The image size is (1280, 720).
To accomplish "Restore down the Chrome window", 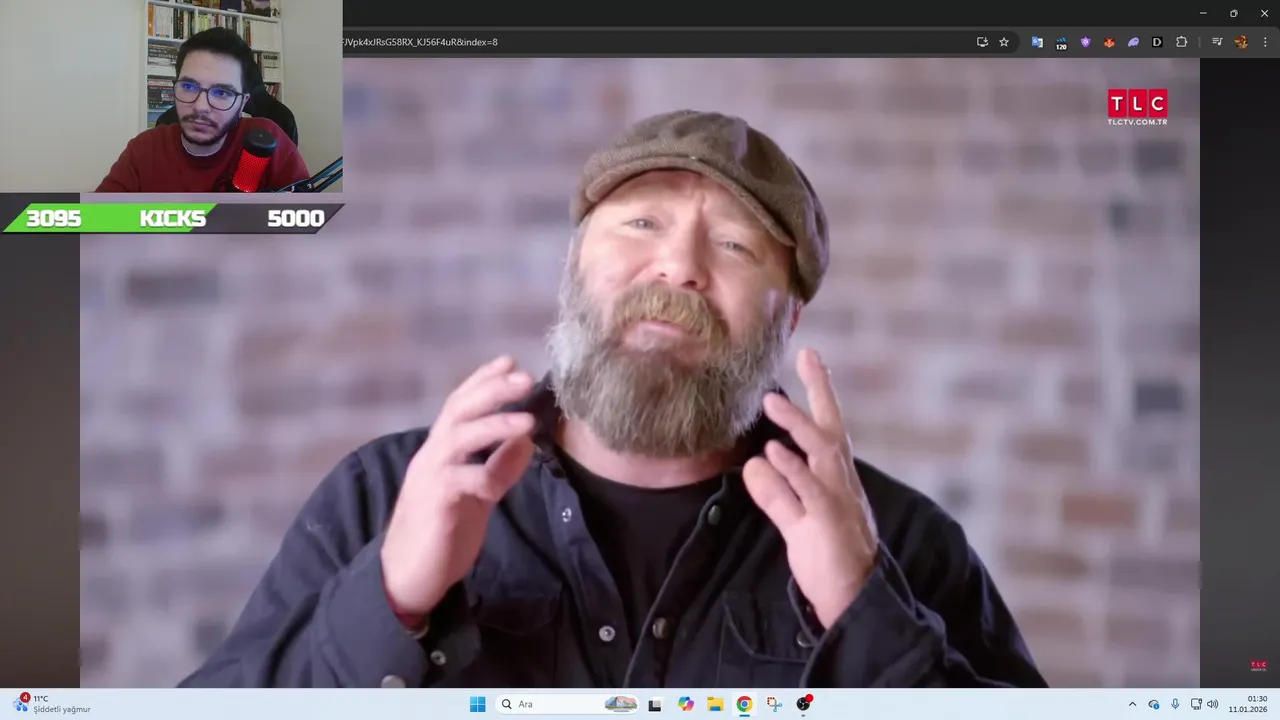I will [x=1233, y=13].
